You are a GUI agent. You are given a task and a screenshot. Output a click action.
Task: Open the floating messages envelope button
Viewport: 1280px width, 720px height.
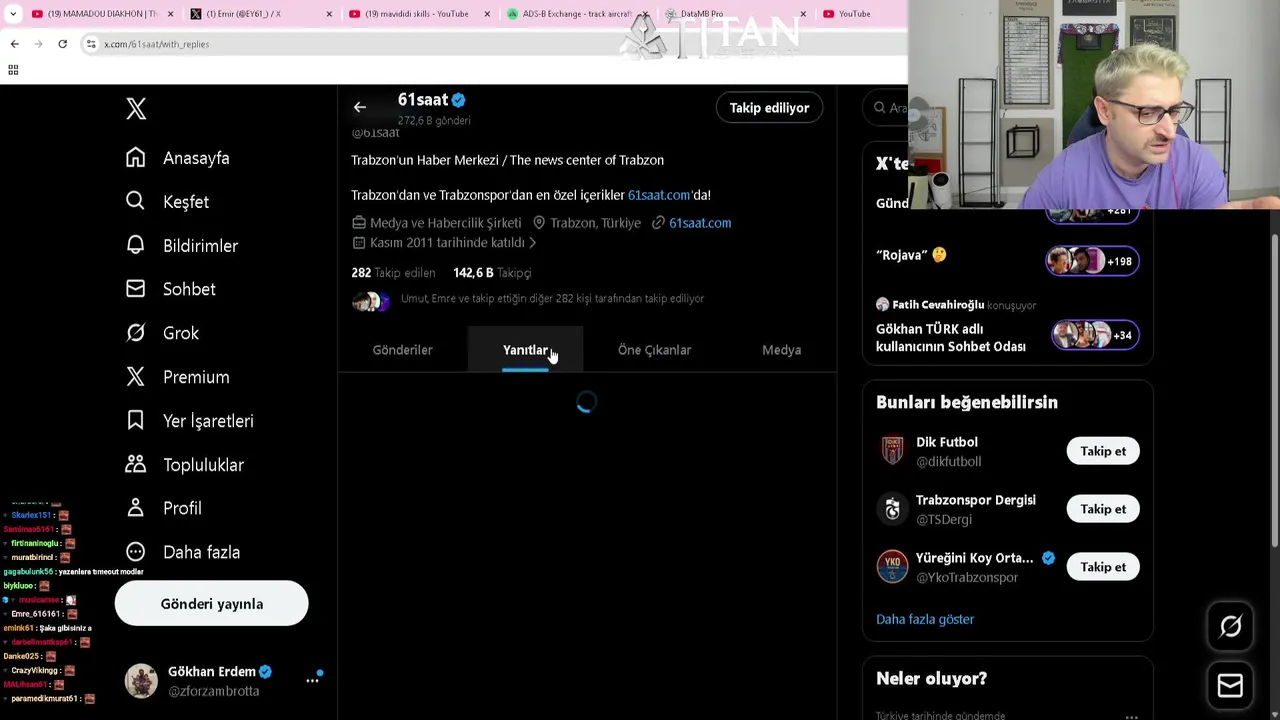tap(1230, 686)
